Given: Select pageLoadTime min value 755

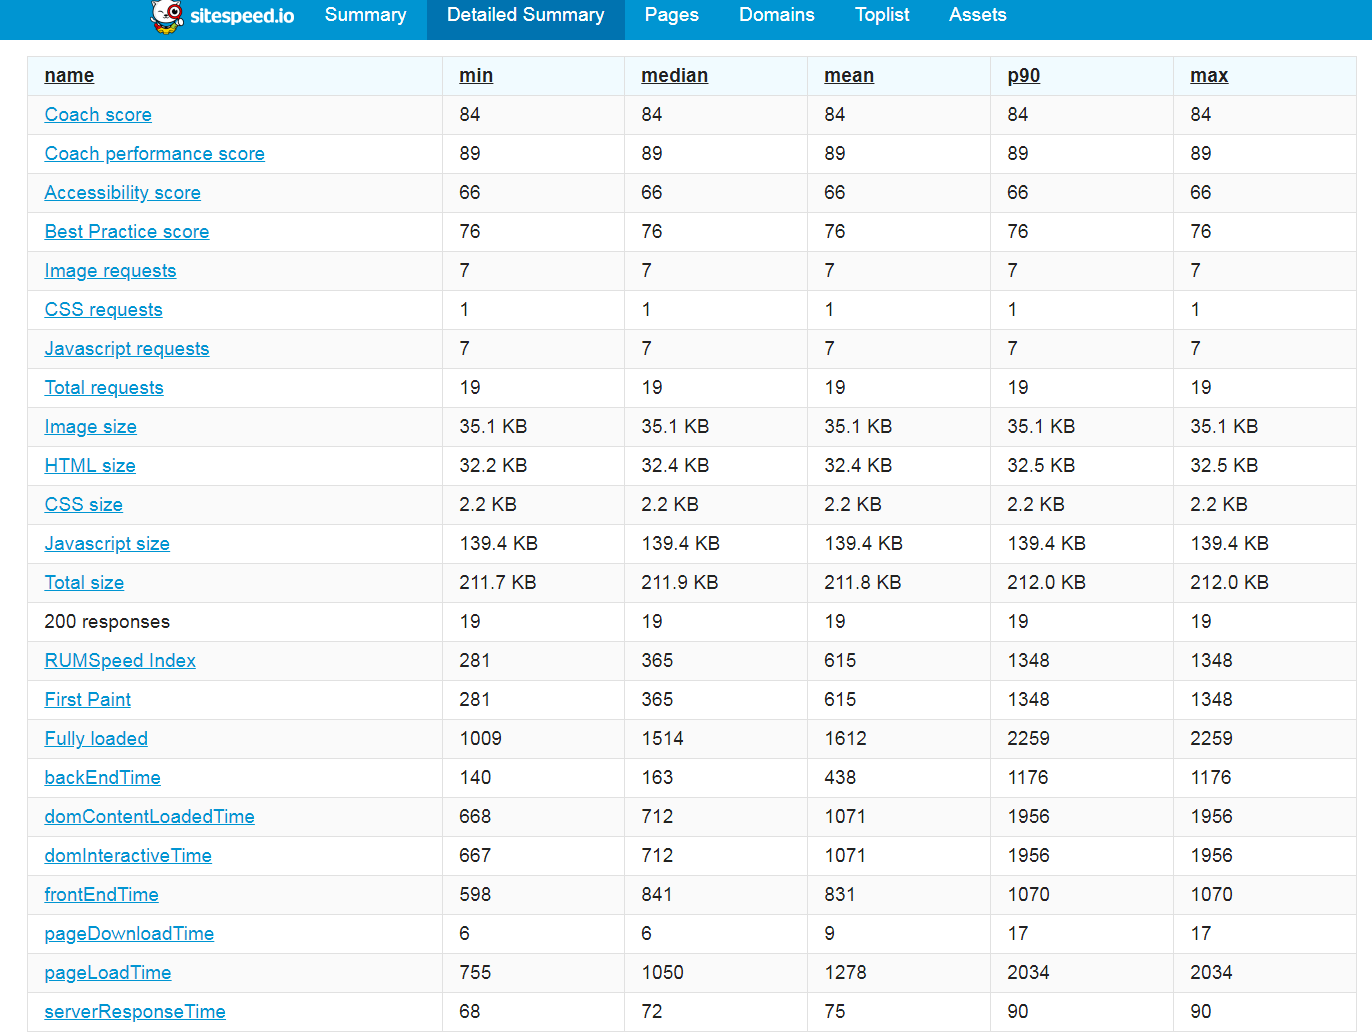Looking at the screenshot, I should (475, 973).
